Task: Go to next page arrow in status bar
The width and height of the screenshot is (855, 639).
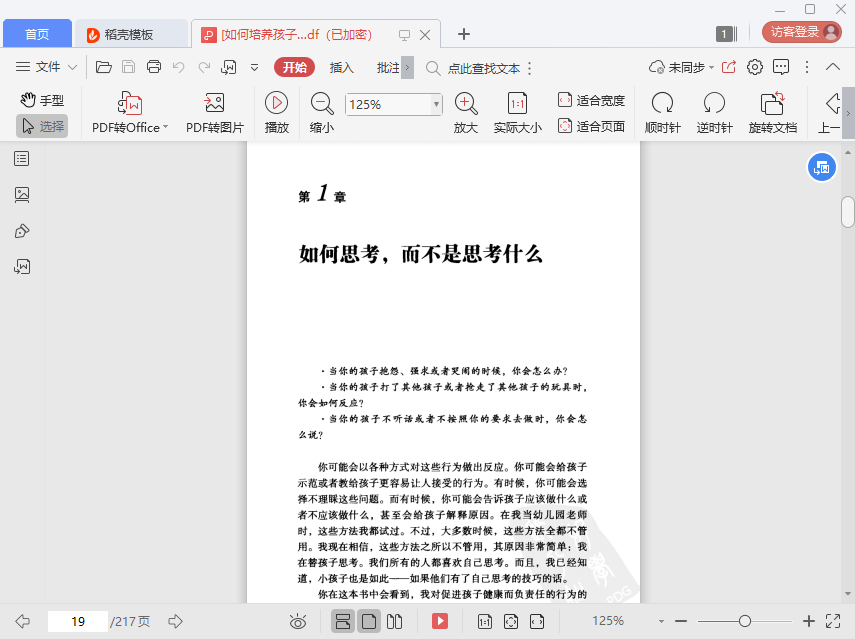Action: pos(175,621)
